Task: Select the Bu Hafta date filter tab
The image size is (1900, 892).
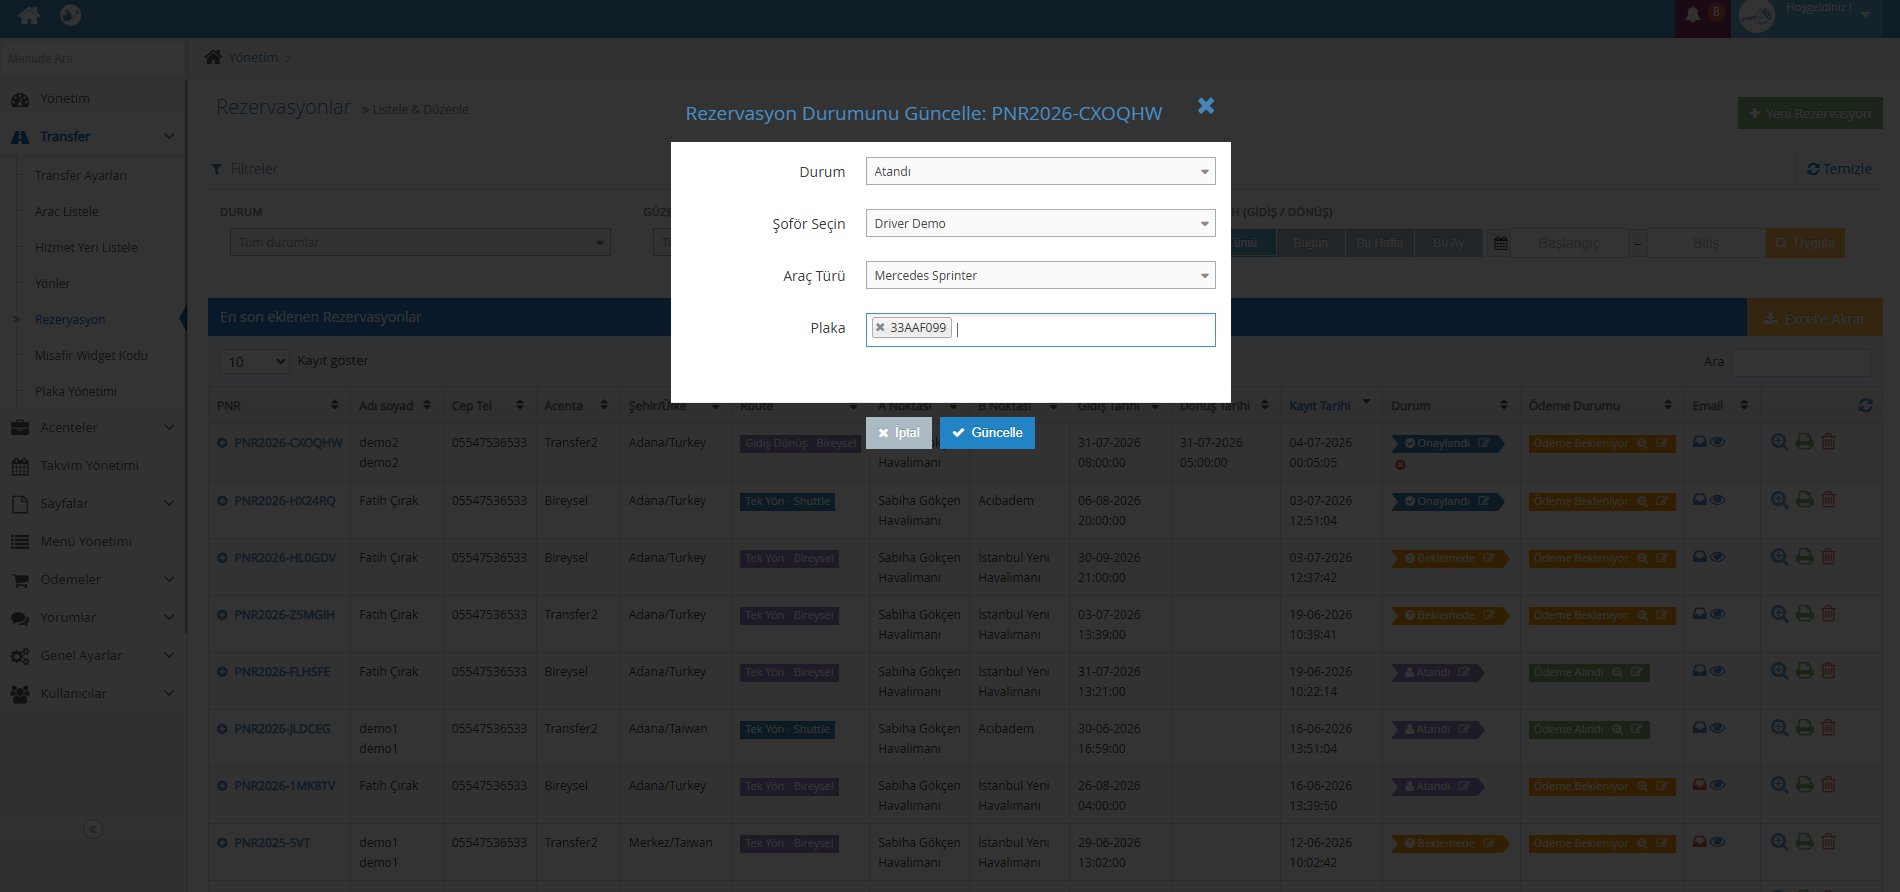Action: (1379, 243)
